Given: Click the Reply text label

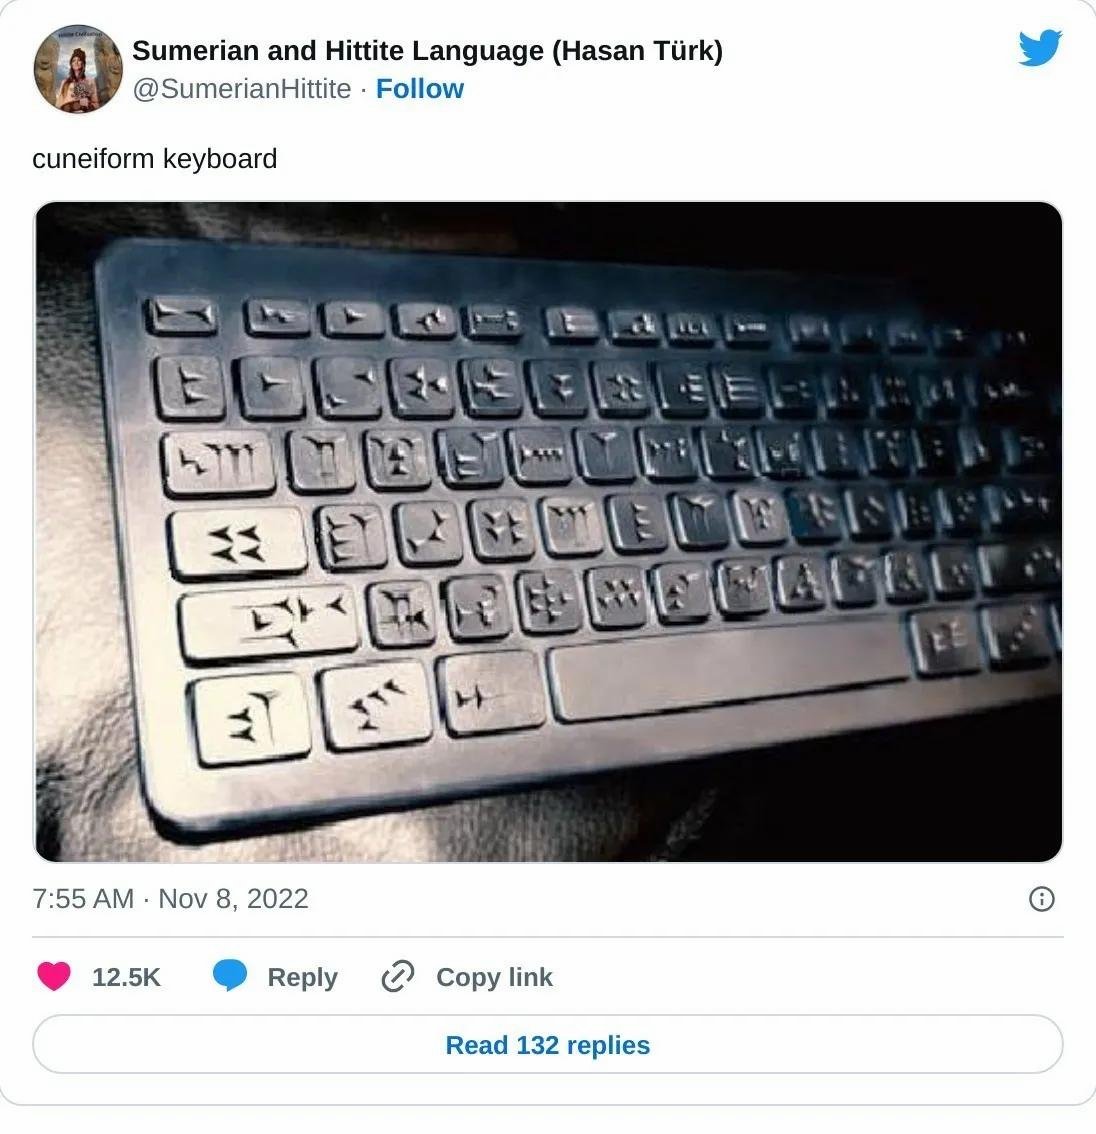Looking at the screenshot, I should point(302,977).
